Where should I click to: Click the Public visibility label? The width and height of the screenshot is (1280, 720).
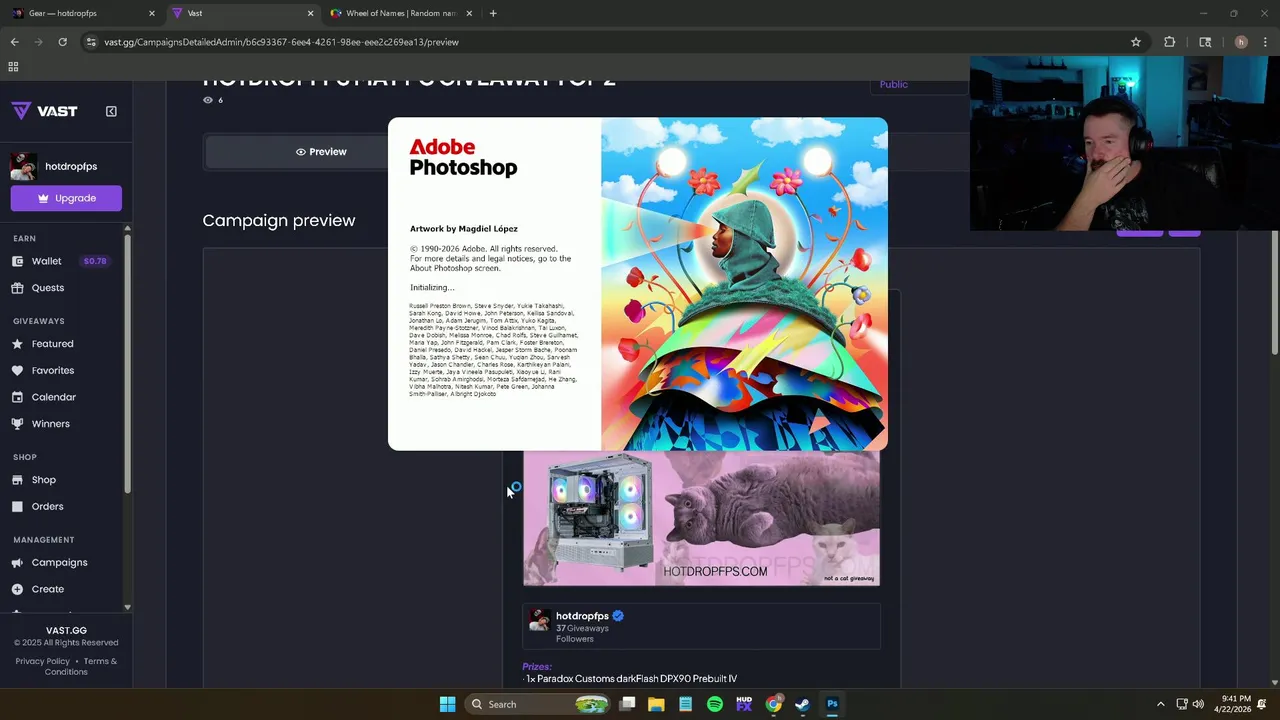tap(893, 84)
